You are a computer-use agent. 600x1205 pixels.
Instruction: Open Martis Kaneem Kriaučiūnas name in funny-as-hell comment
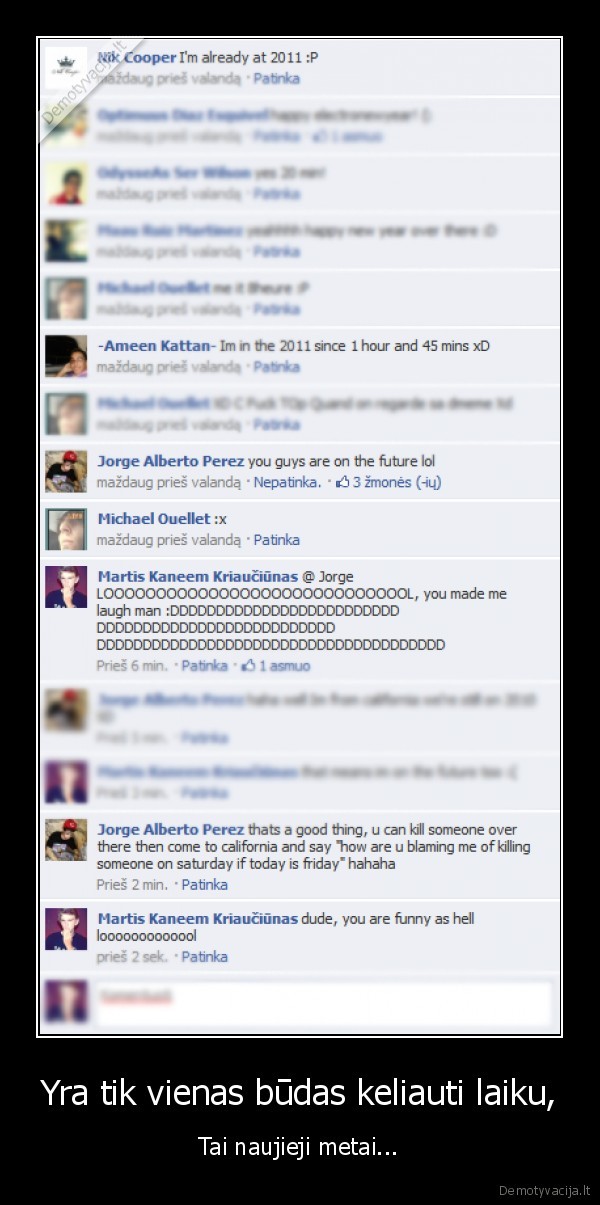coord(198,918)
